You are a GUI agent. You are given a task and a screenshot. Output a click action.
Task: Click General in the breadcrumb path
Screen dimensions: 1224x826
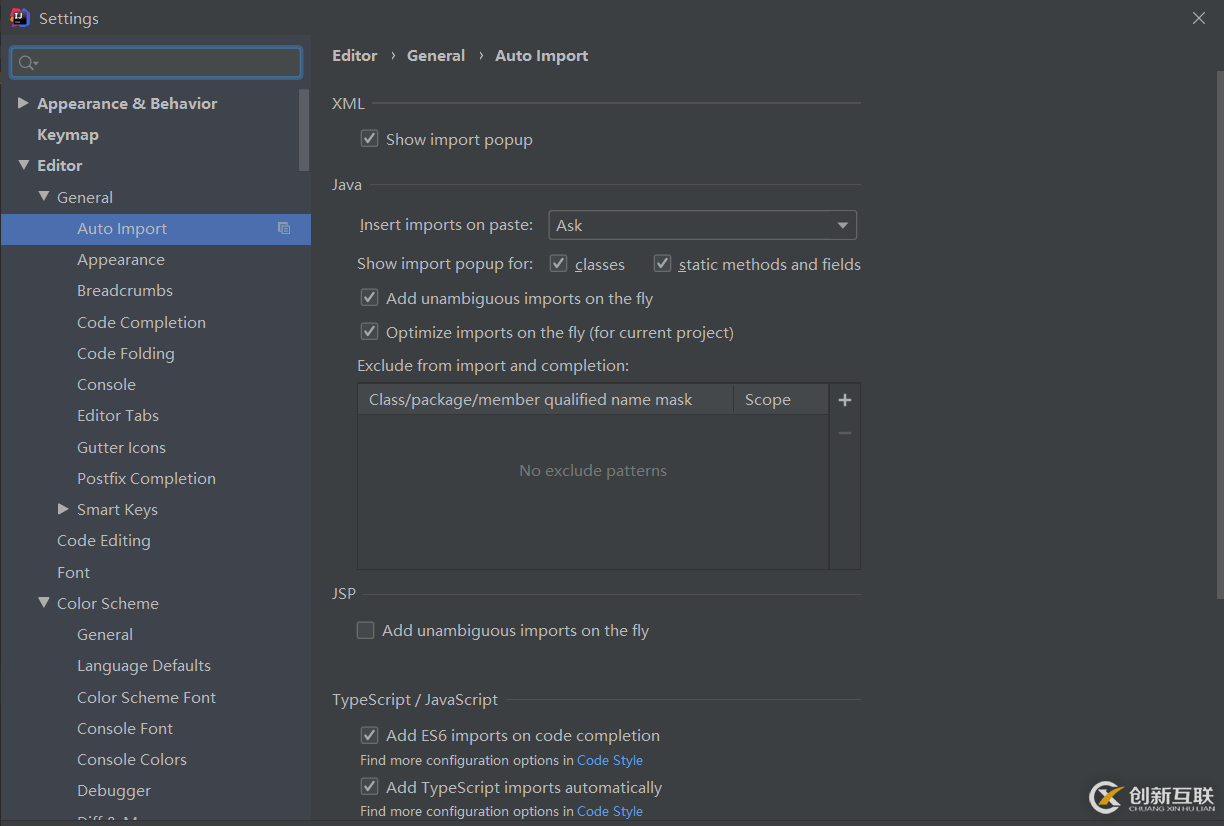click(436, 56)
